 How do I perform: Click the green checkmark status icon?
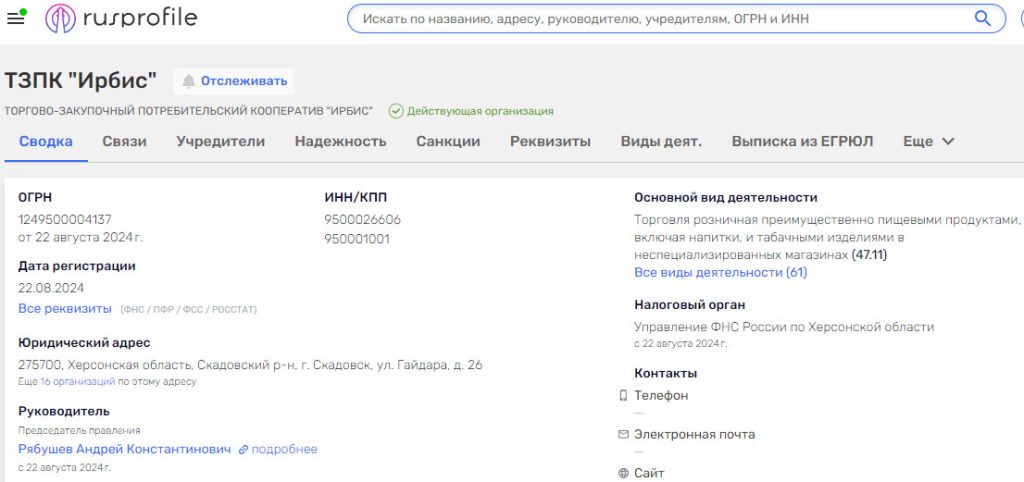(396, 111)
